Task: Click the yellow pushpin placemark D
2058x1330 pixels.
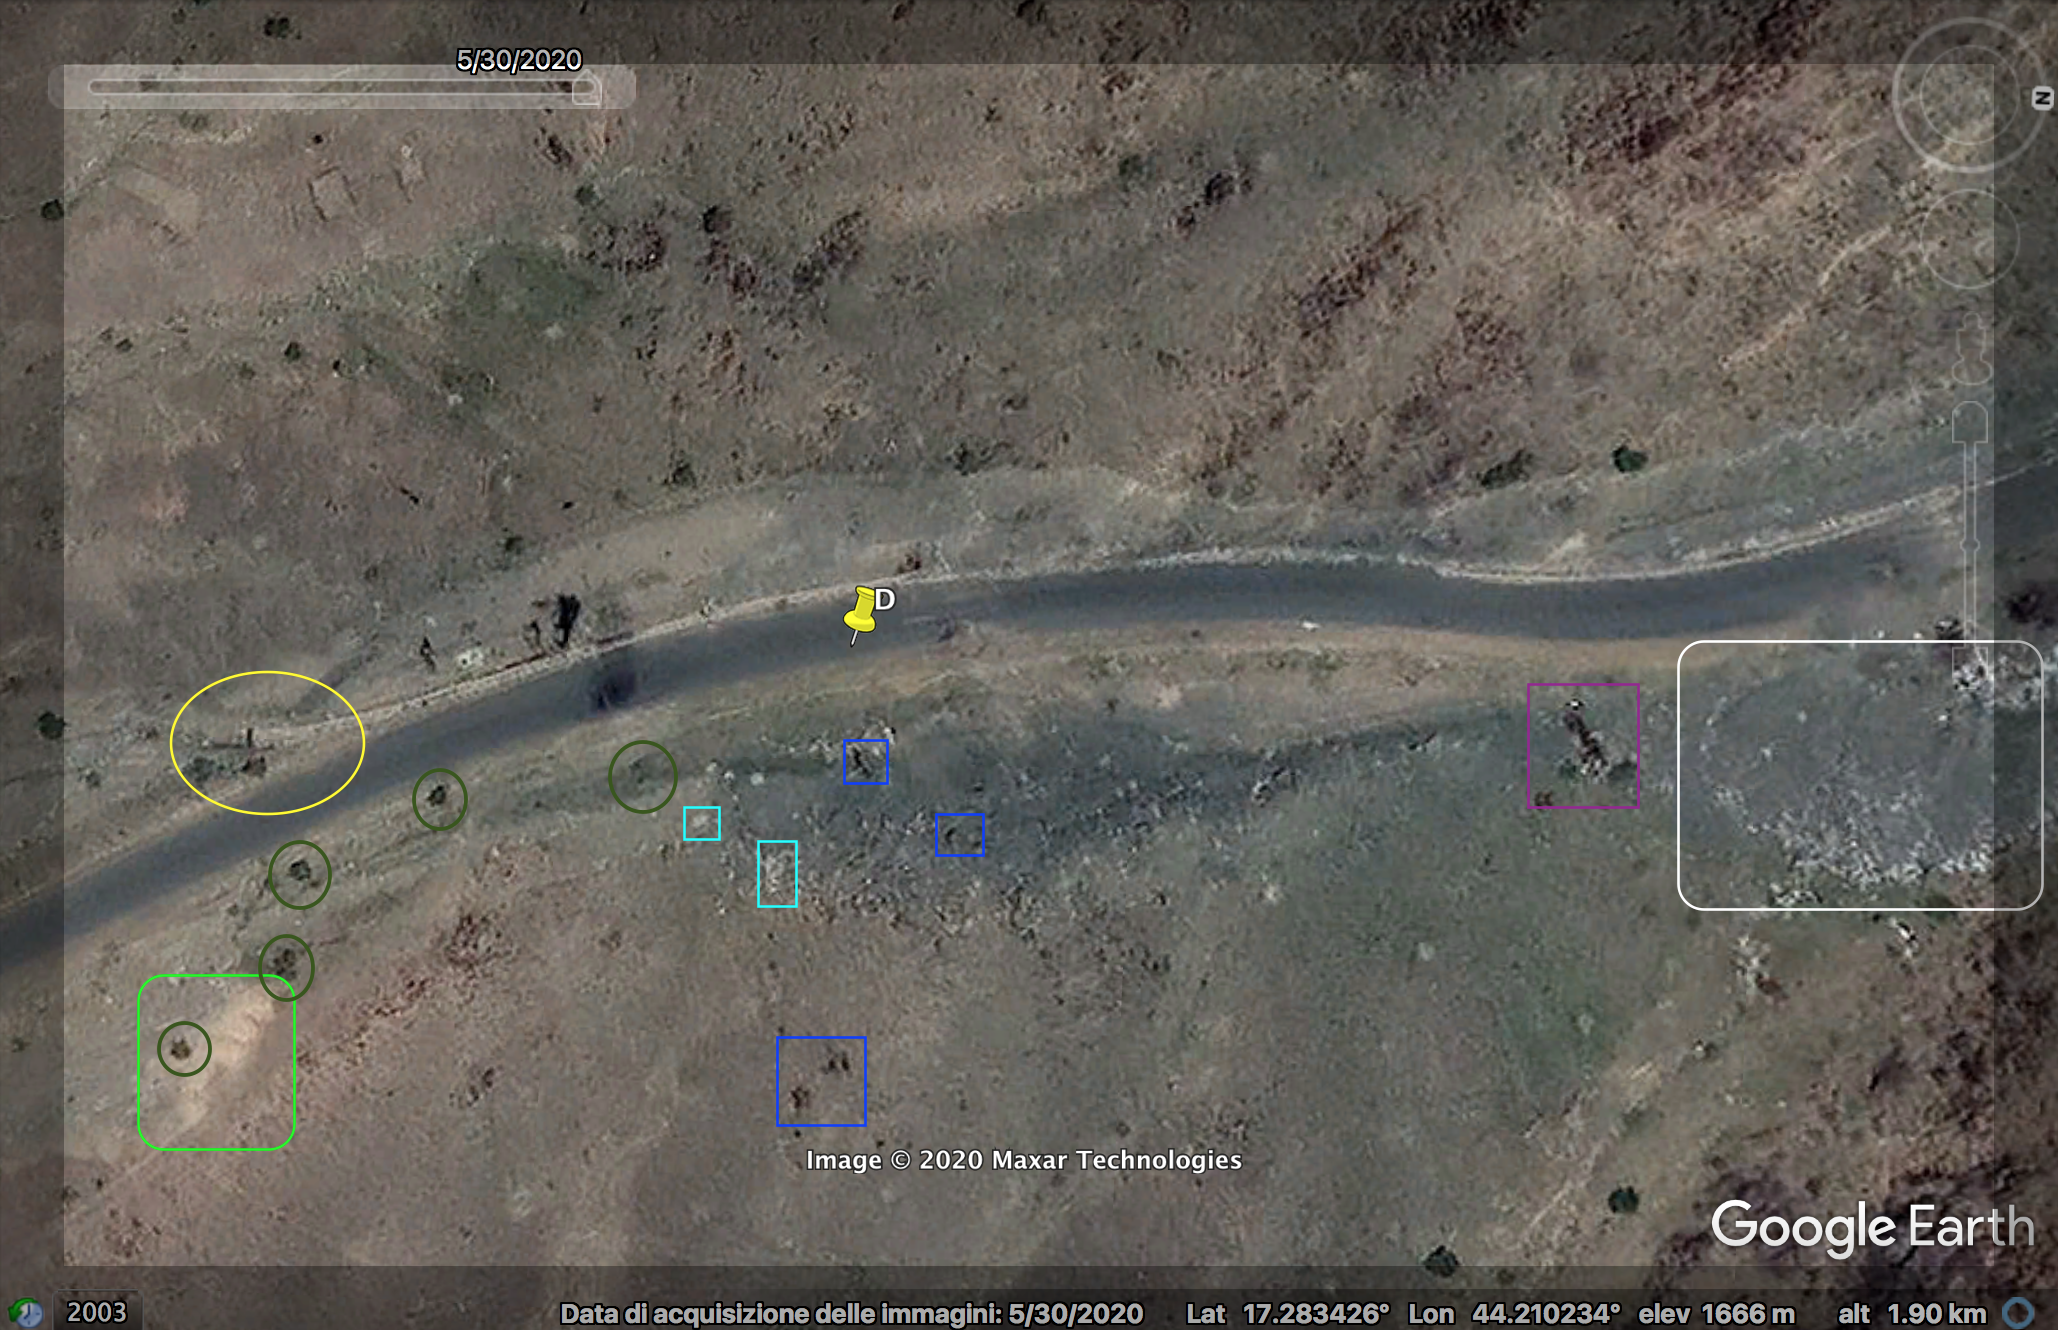Action: pos(861,612)
